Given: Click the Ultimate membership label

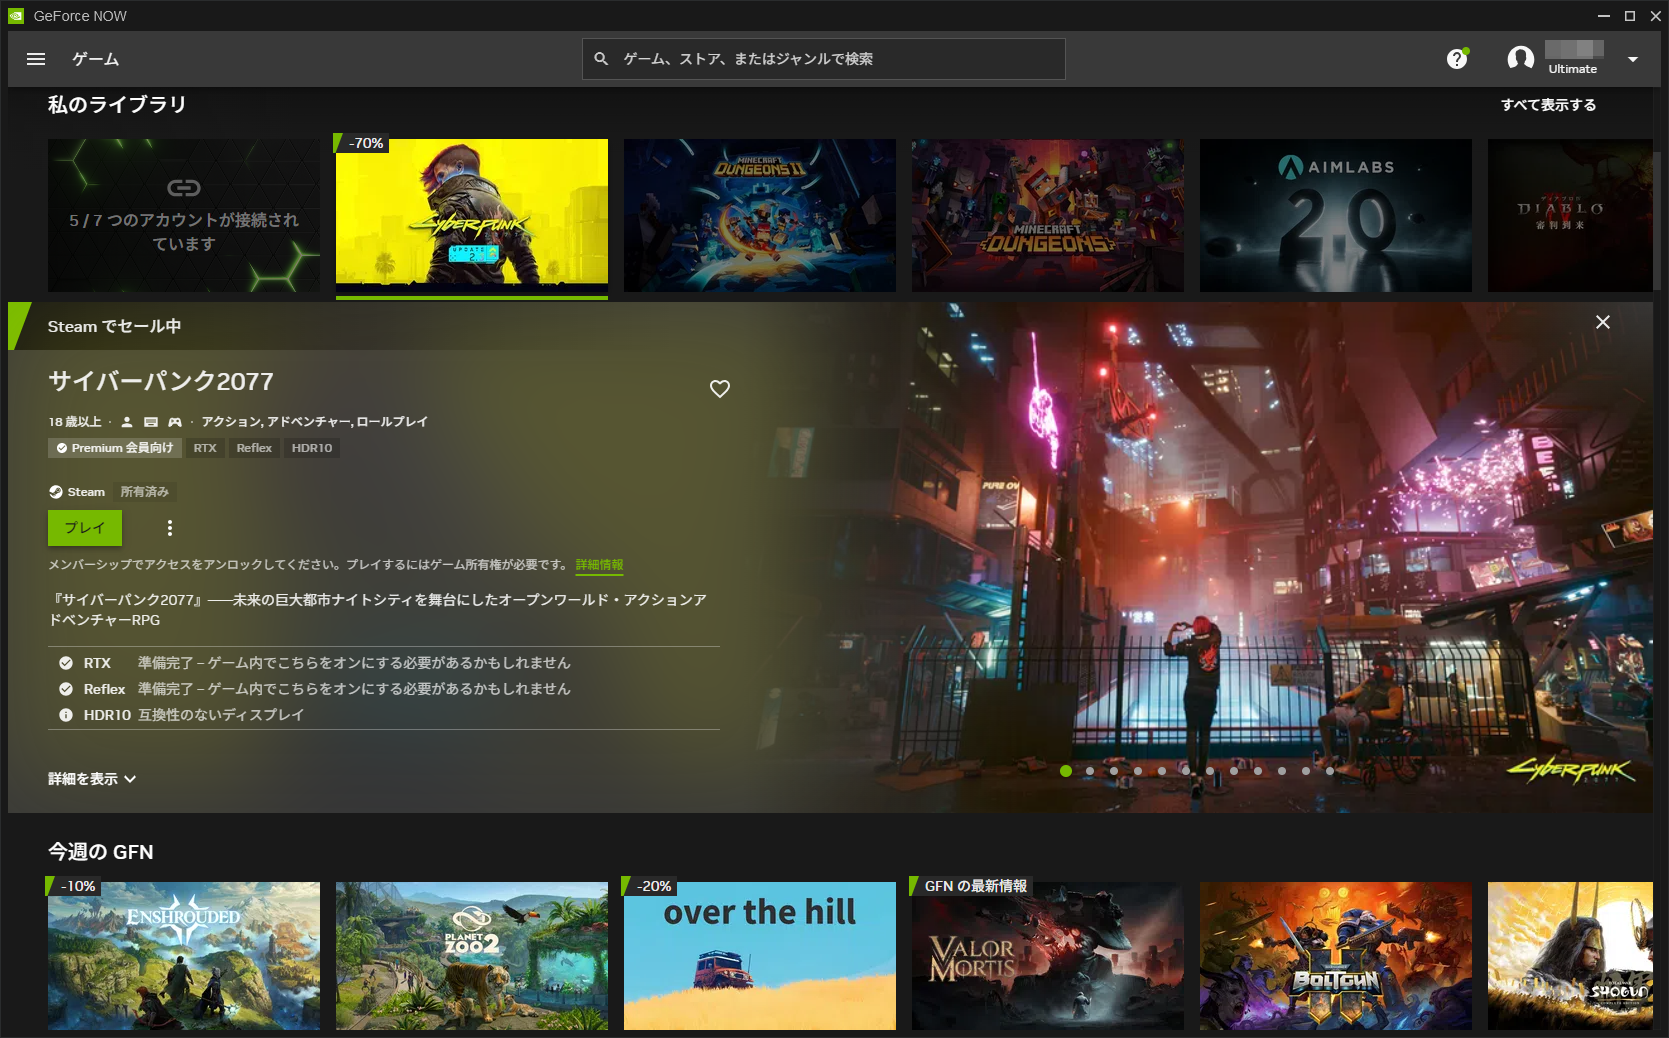Looking at the screenshot, I should pyautogui.click(x=1573, y=69).
